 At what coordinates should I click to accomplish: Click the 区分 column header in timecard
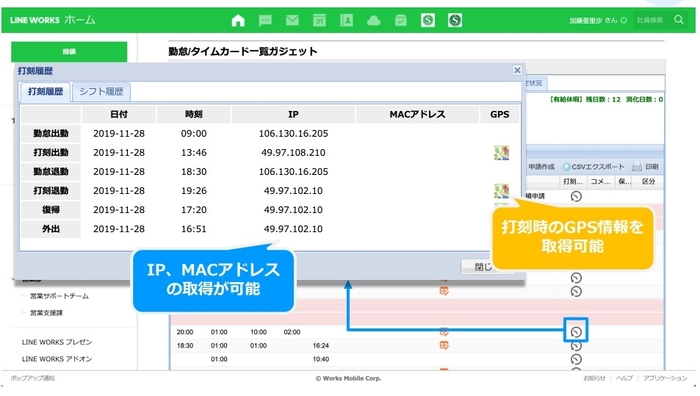coord(648,181)
